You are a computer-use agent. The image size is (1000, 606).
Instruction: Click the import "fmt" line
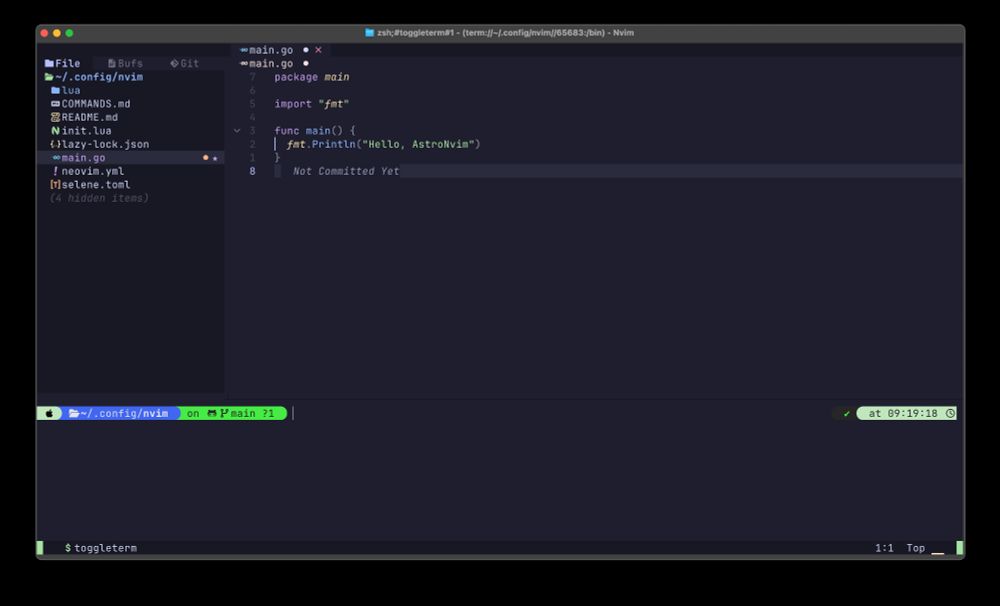coord(312,103)
